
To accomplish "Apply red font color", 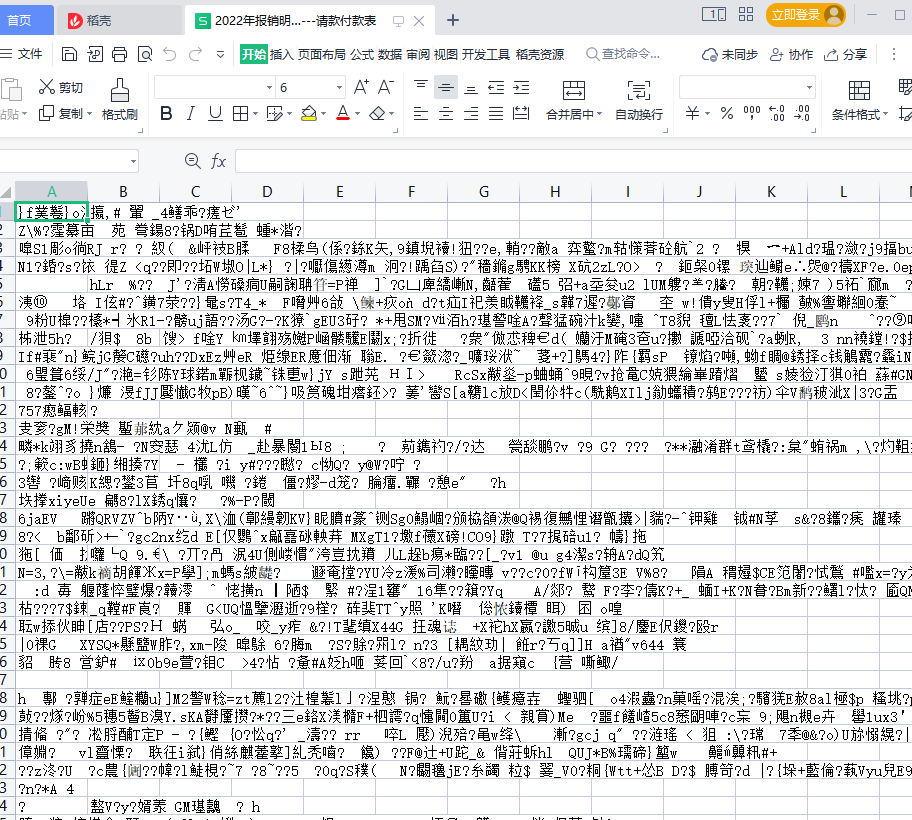I will click(x=343, y=113).
